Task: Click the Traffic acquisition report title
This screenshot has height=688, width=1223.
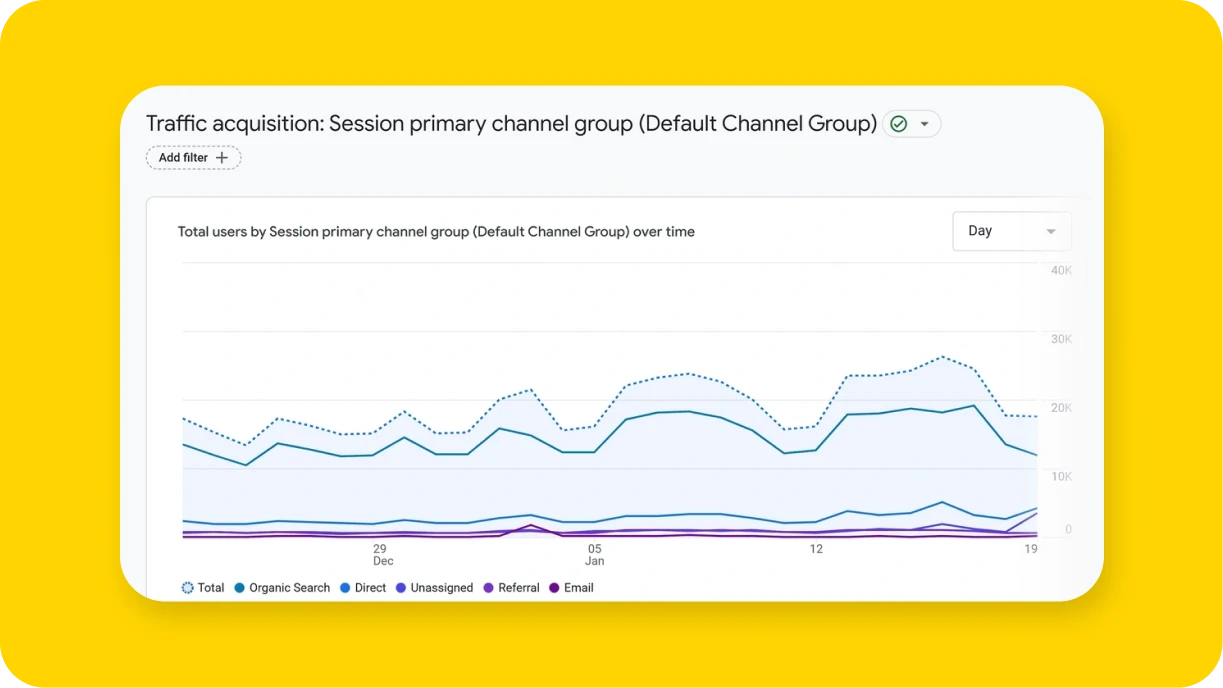Action: (510, 123)
